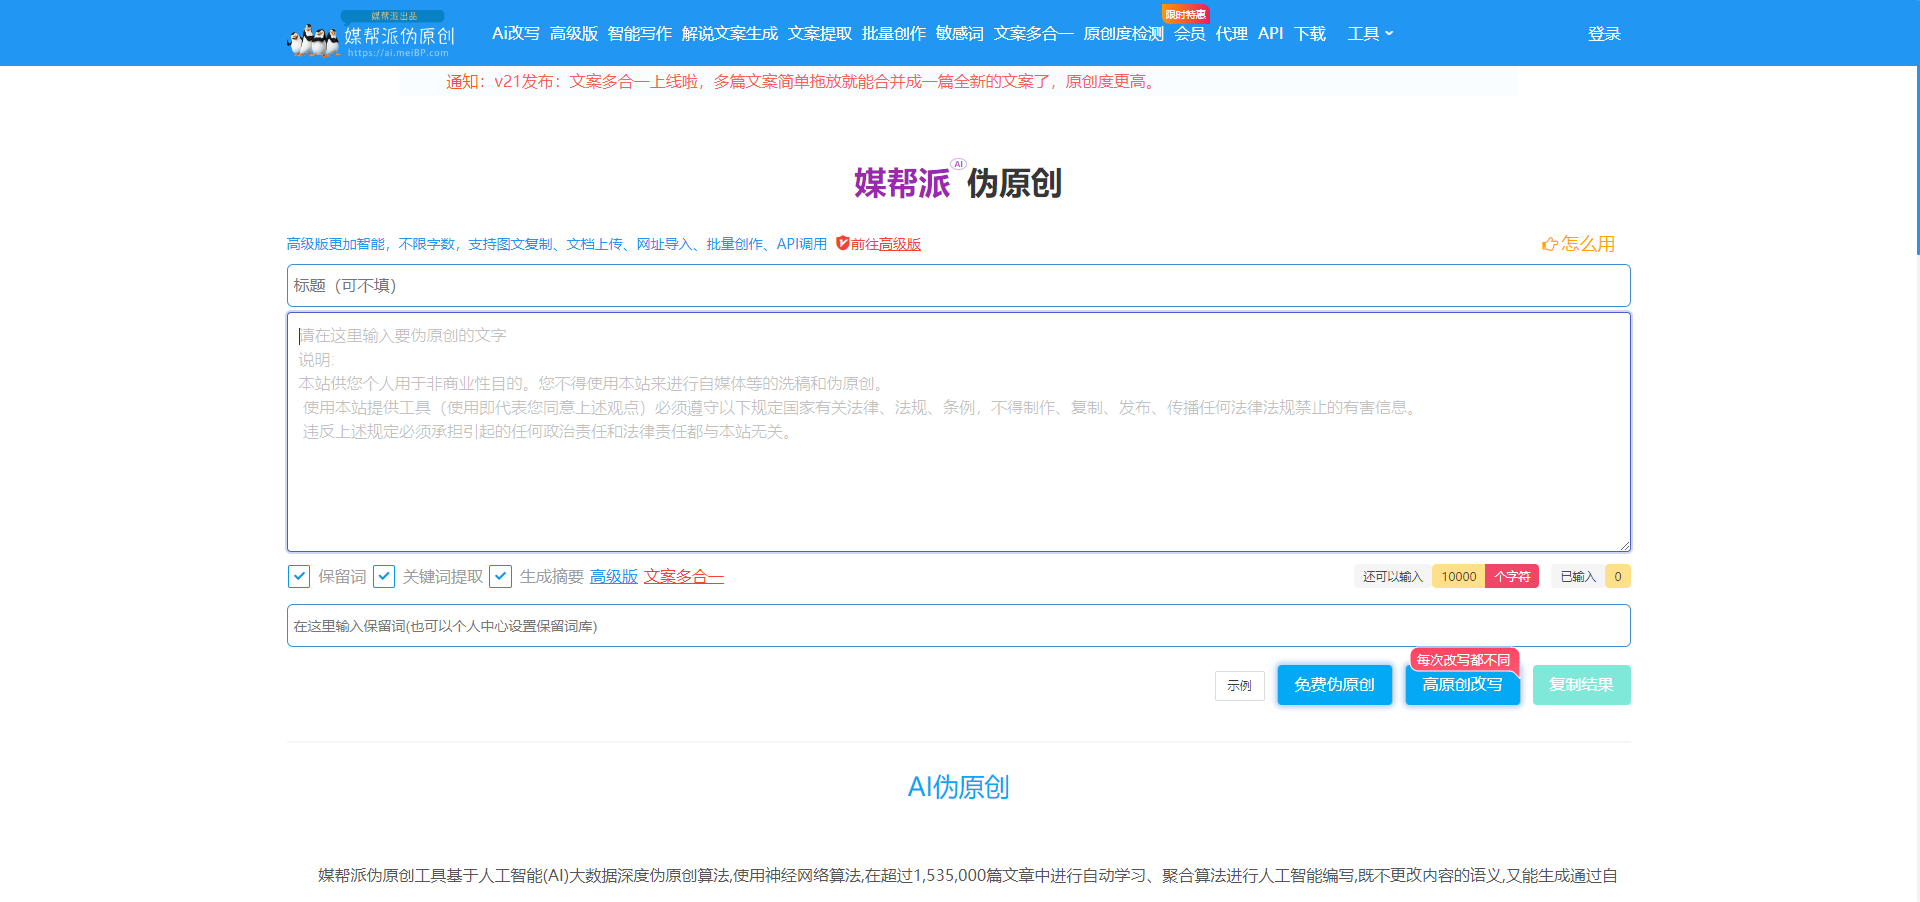Viewport: 1920px width, 902px height.
Task: Select 文案提取 in navigation
Action: tap(820, 34)
